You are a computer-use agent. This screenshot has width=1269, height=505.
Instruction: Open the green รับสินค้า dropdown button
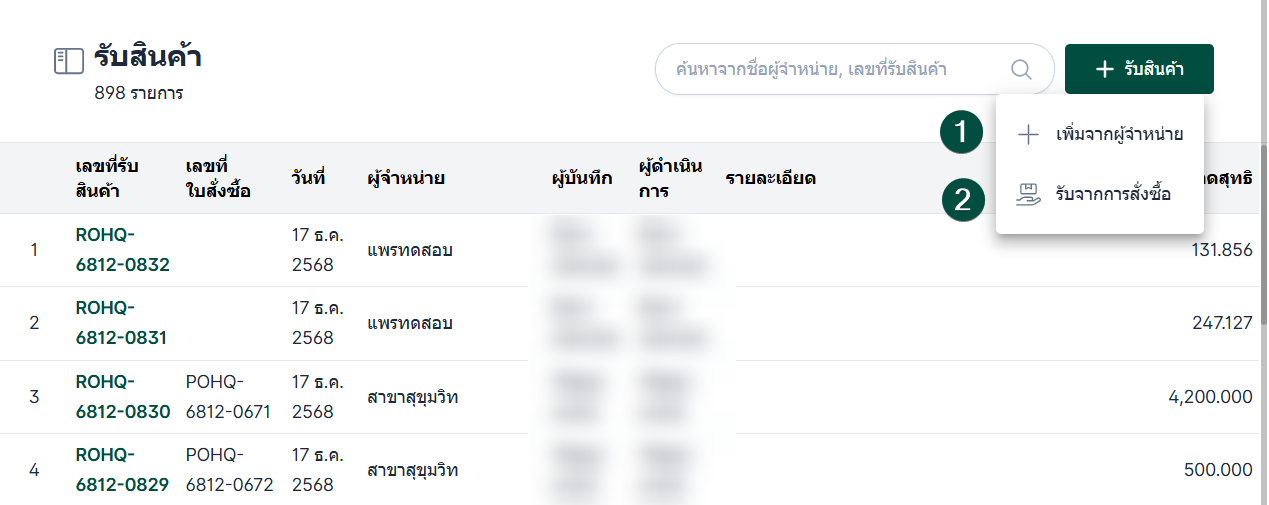click(x=1139, y=69)
